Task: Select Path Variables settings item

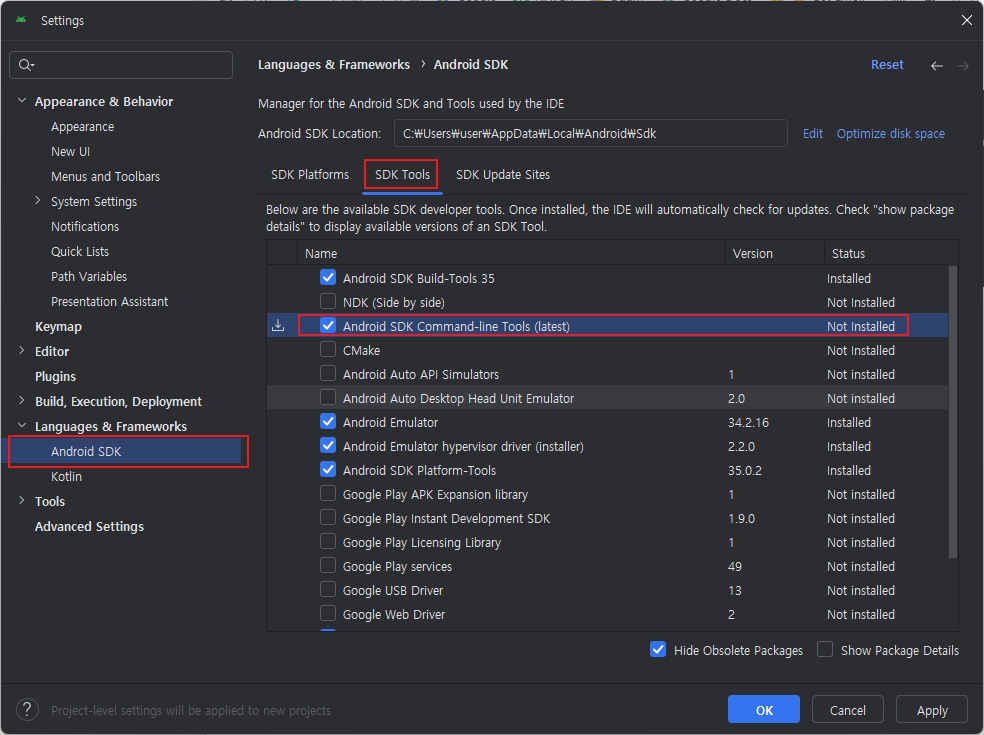Action: click(x=88, y=276)
